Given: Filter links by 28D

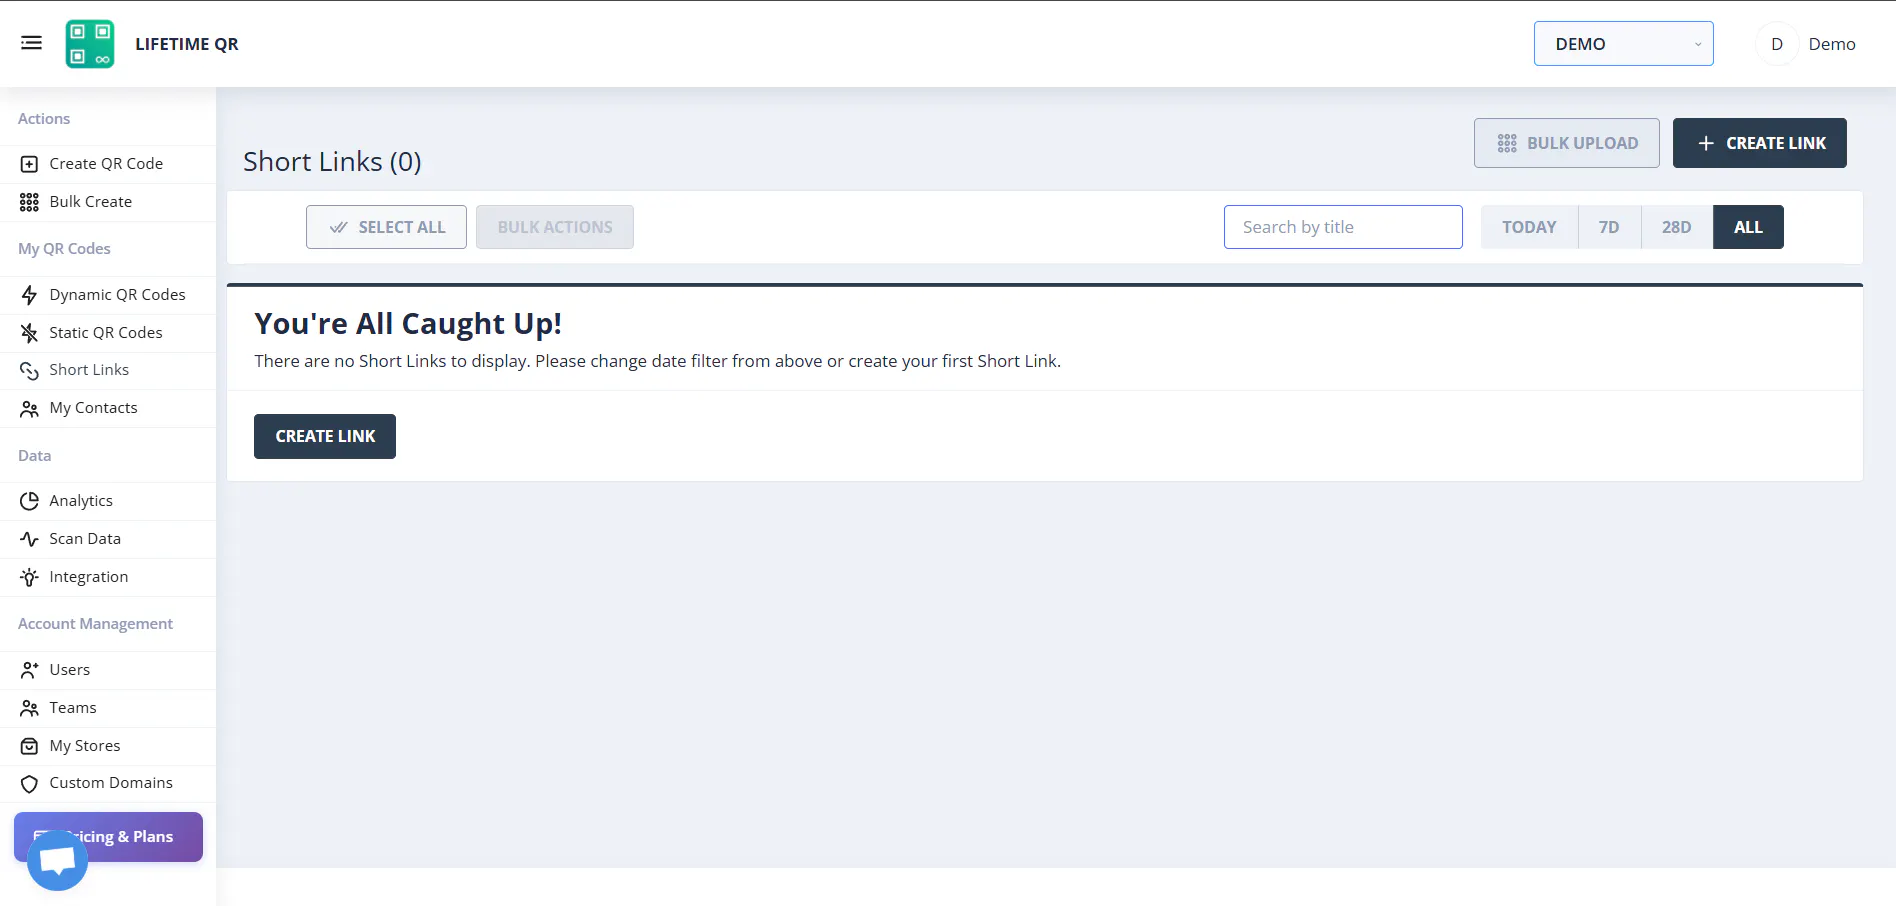Looking at the screenshot, I should point(1676,227).
